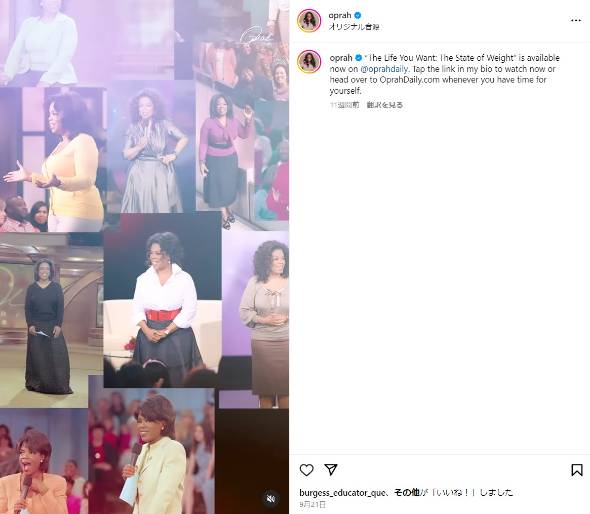590x514 pixels.
Task: Open oprah avatar beside the caption
Action: [x=309, y=62]
